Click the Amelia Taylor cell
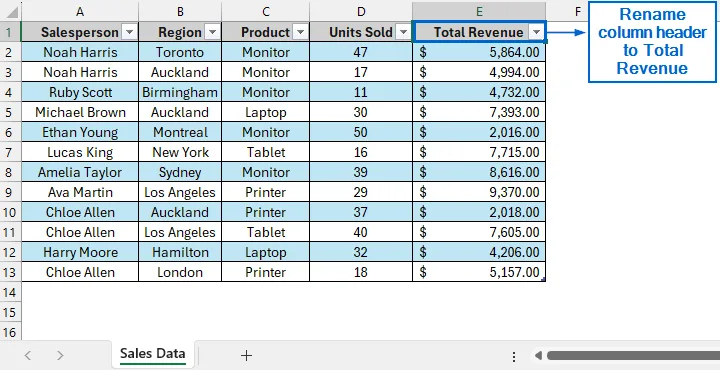Viewport: 720px width, 370px height. pos(80,172)
